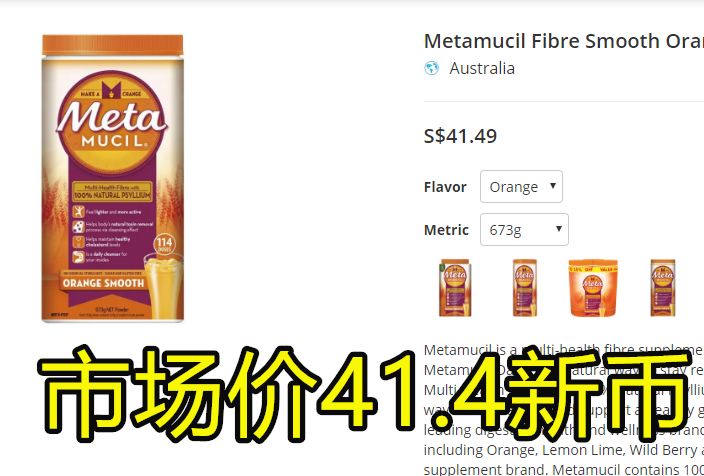This screenshot has height=476, width=704.
Task: Select the fourth Metamucil thumbnail image
Action: click(x=663, y=288)
